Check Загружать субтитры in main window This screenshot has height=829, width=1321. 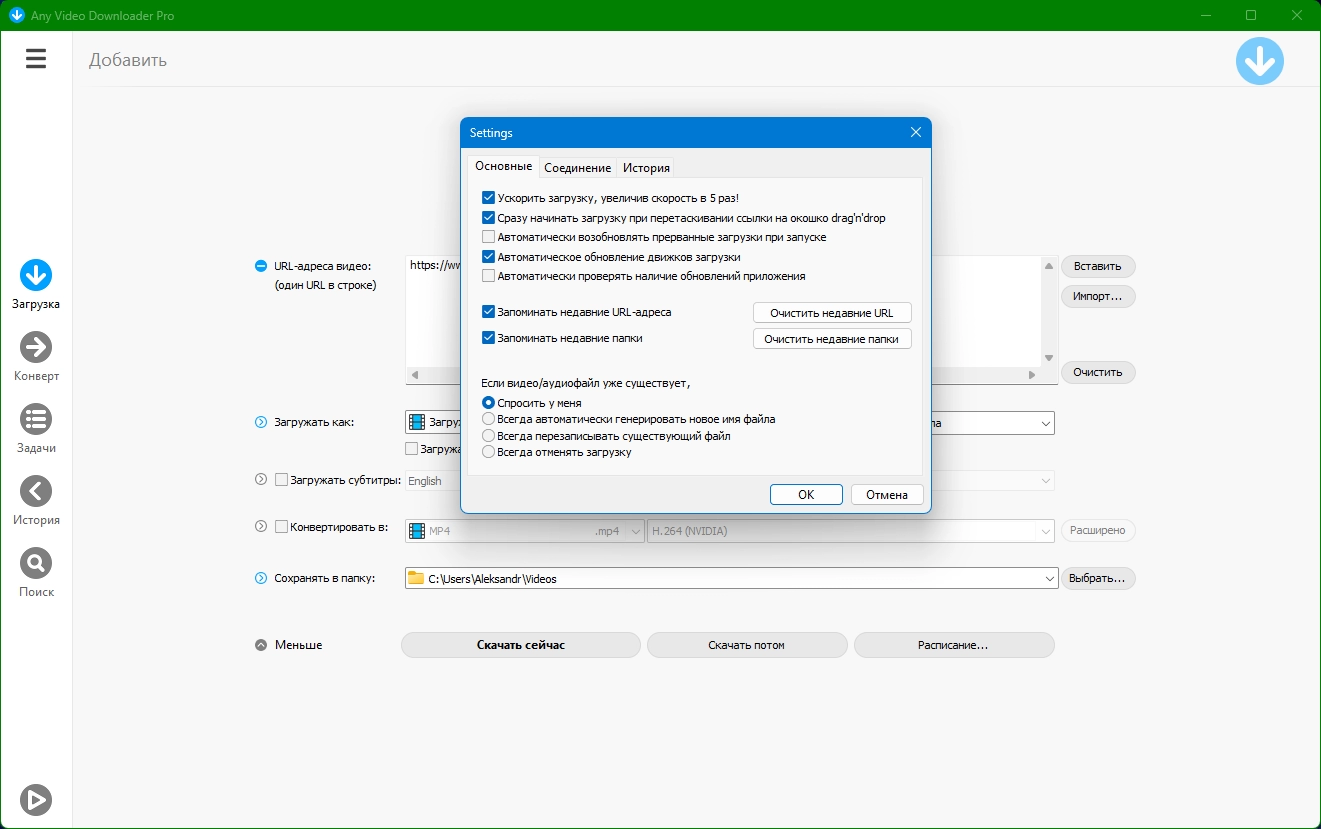[281, 480]
